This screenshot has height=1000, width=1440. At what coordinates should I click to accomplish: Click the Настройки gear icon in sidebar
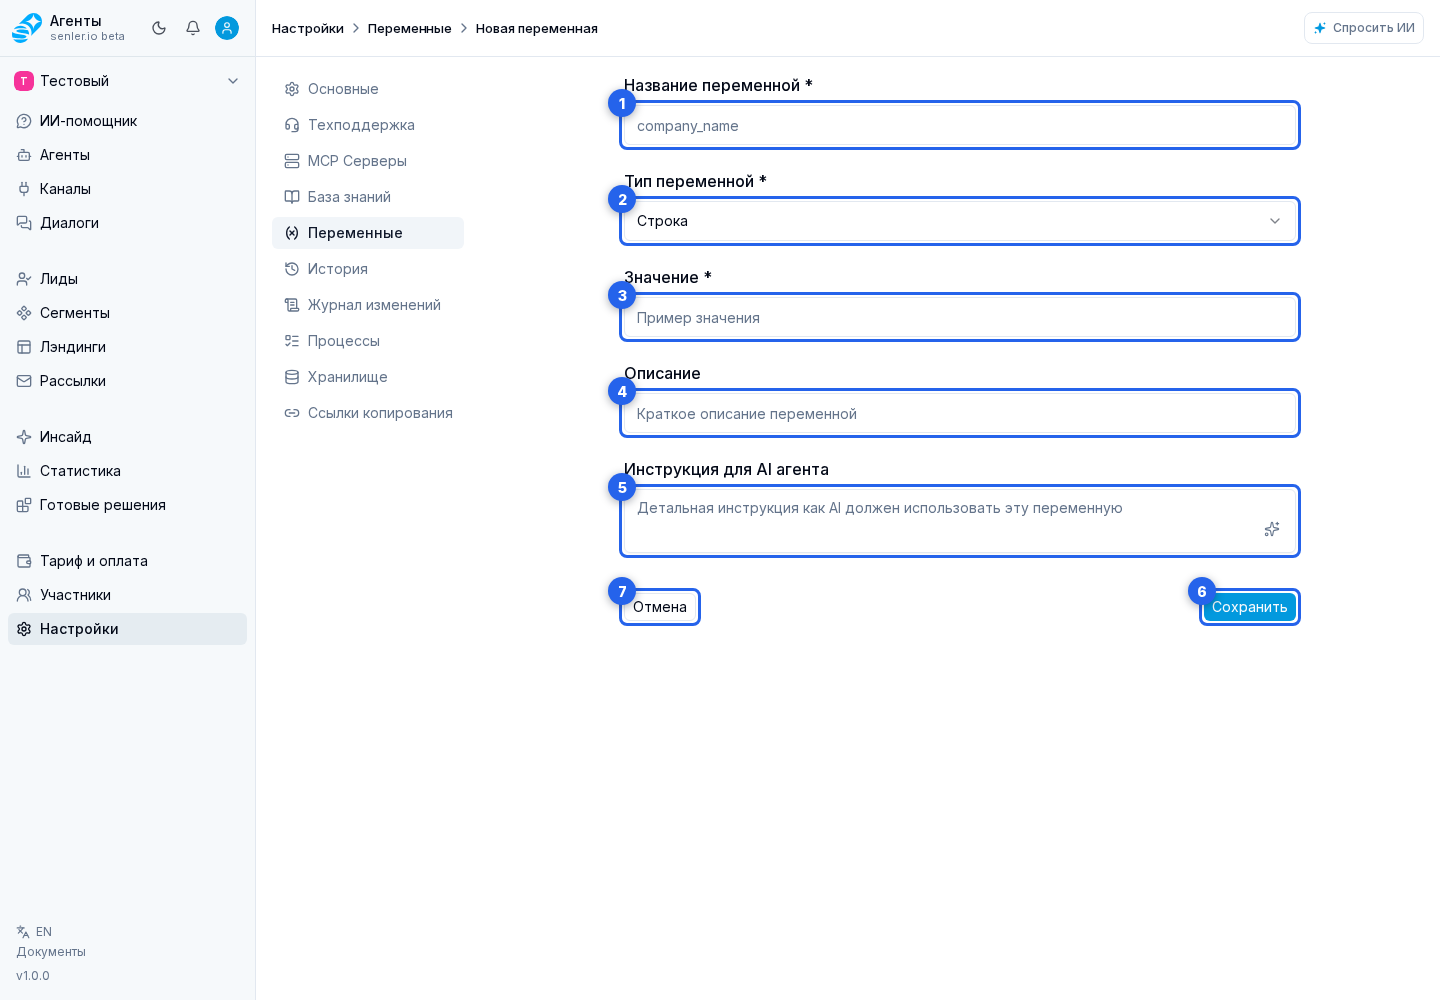coord(24,629)
